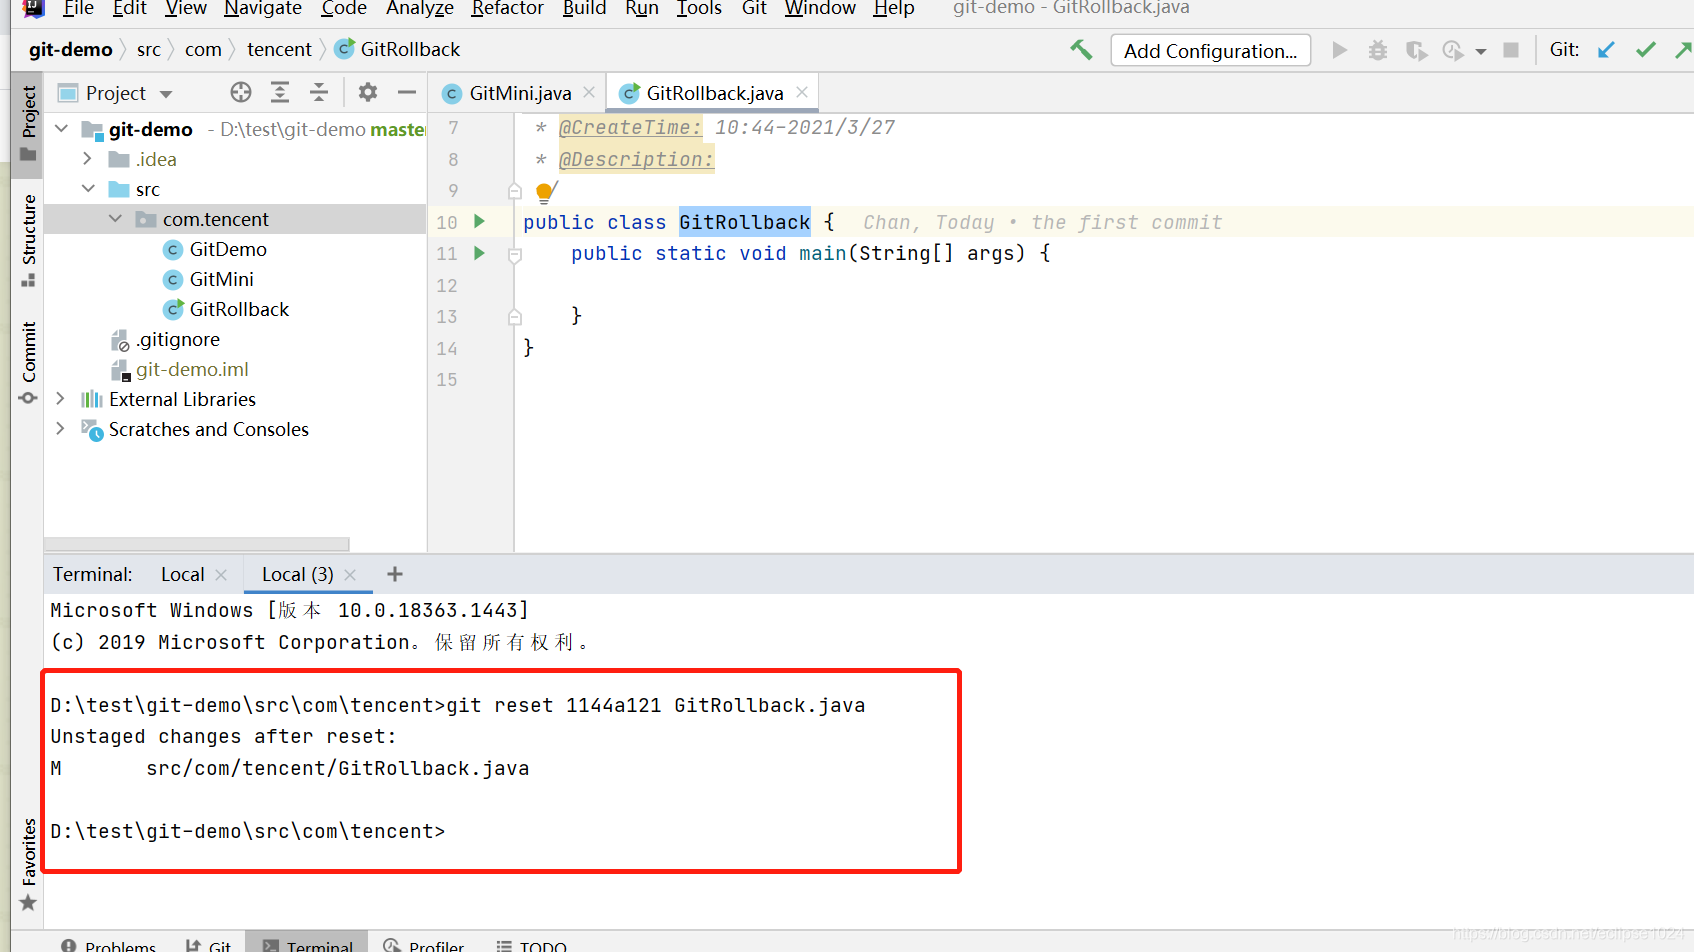Image resolution: width=1694 pixels, height=952 pixels.
Task: Click the Run play icon in toolbar
Action: pyautogui.click(x=1340, y=50)
